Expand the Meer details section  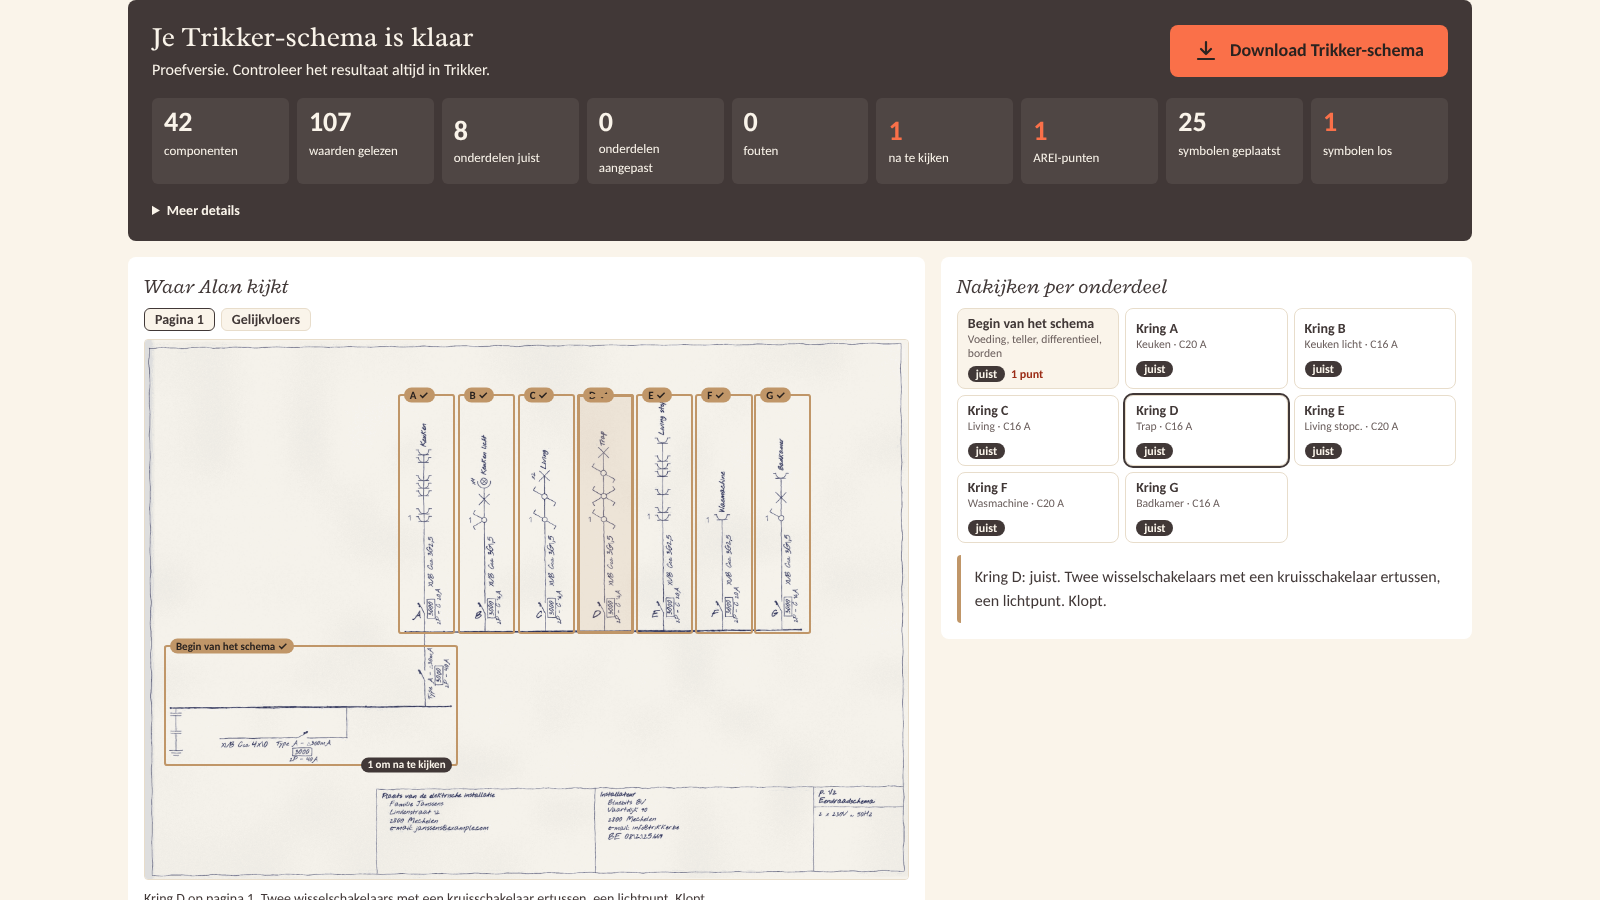[196, 210]
